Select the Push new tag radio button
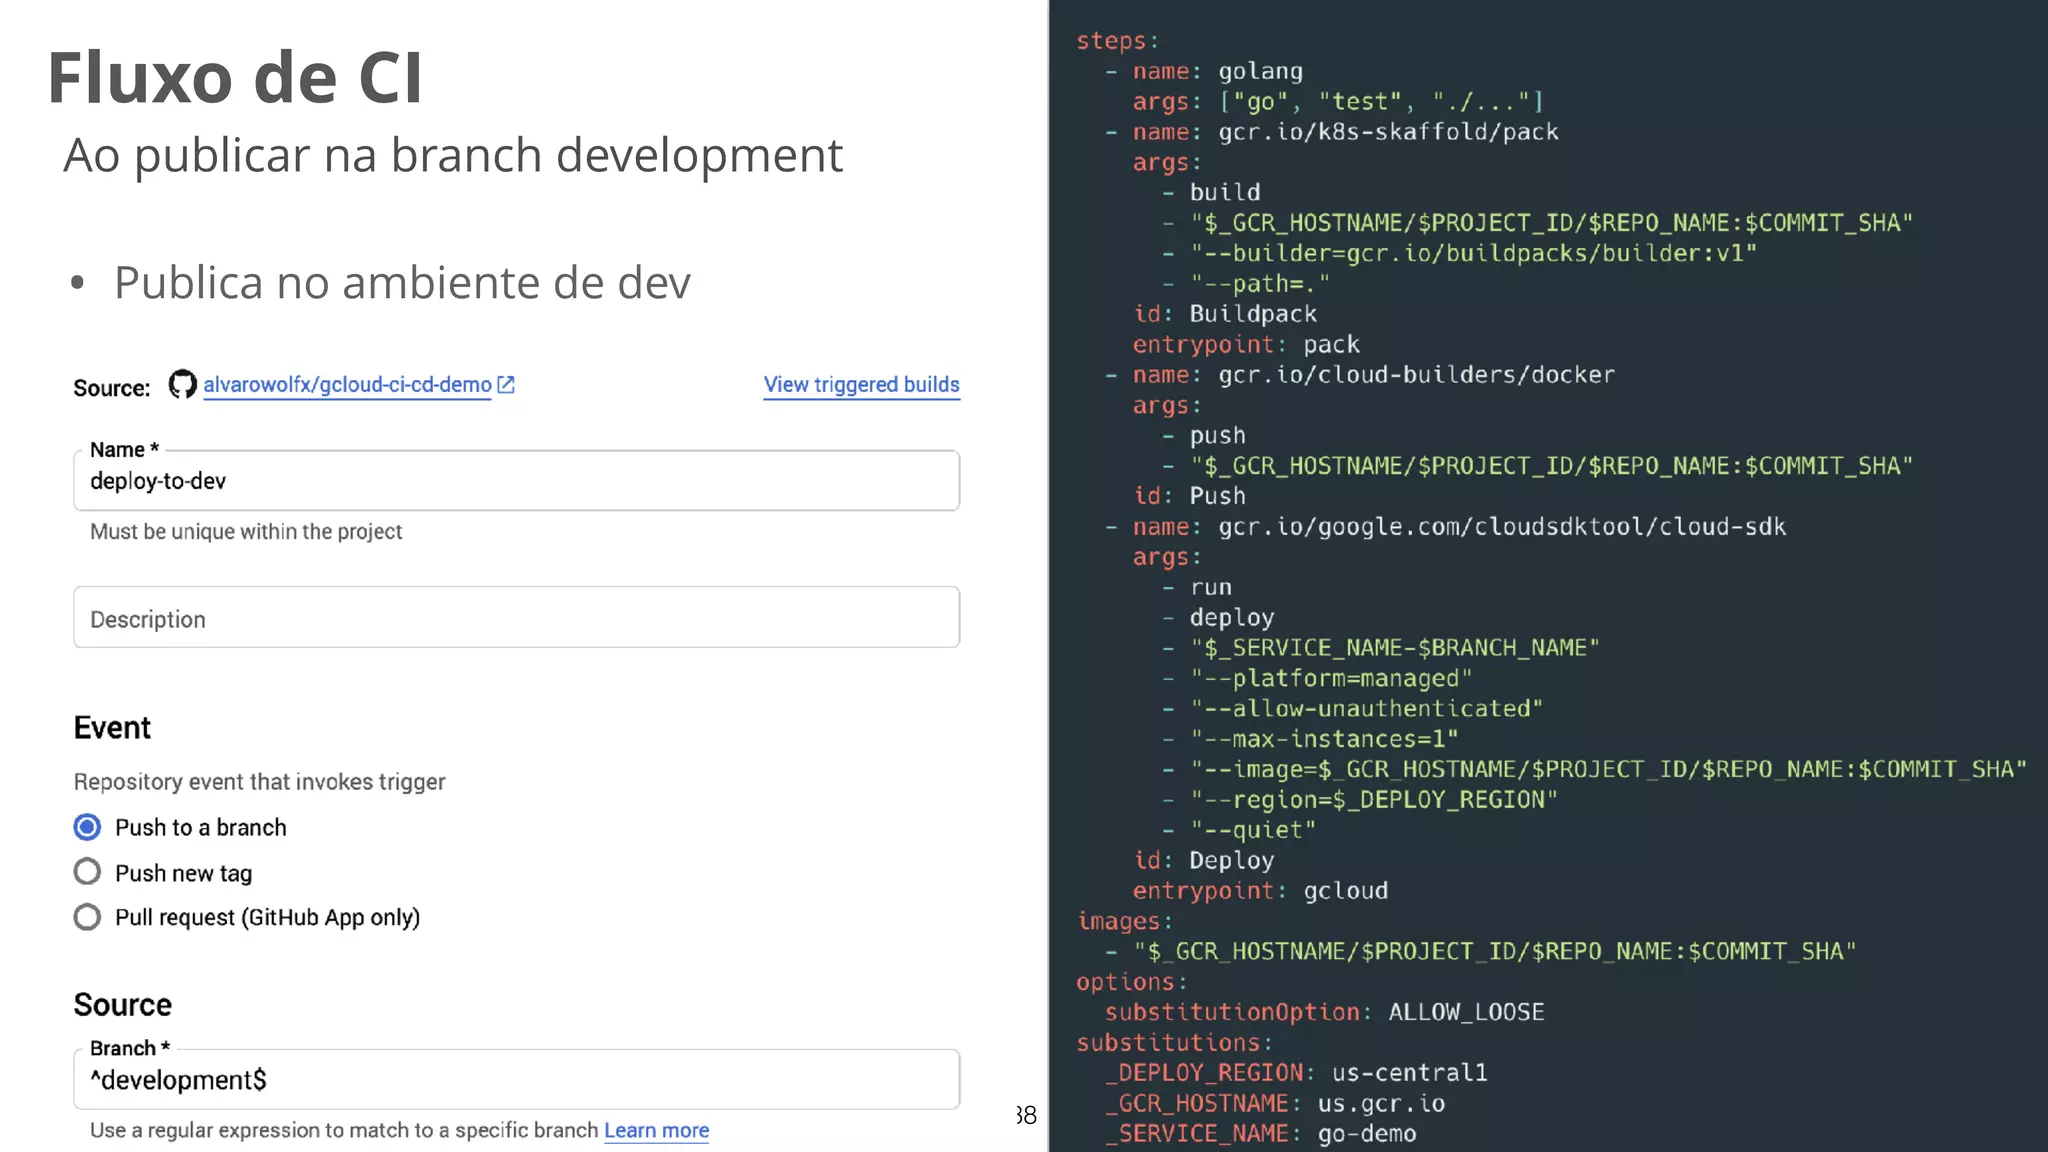The width and height of the screenshot is (2048, 1152). point(87,872)
